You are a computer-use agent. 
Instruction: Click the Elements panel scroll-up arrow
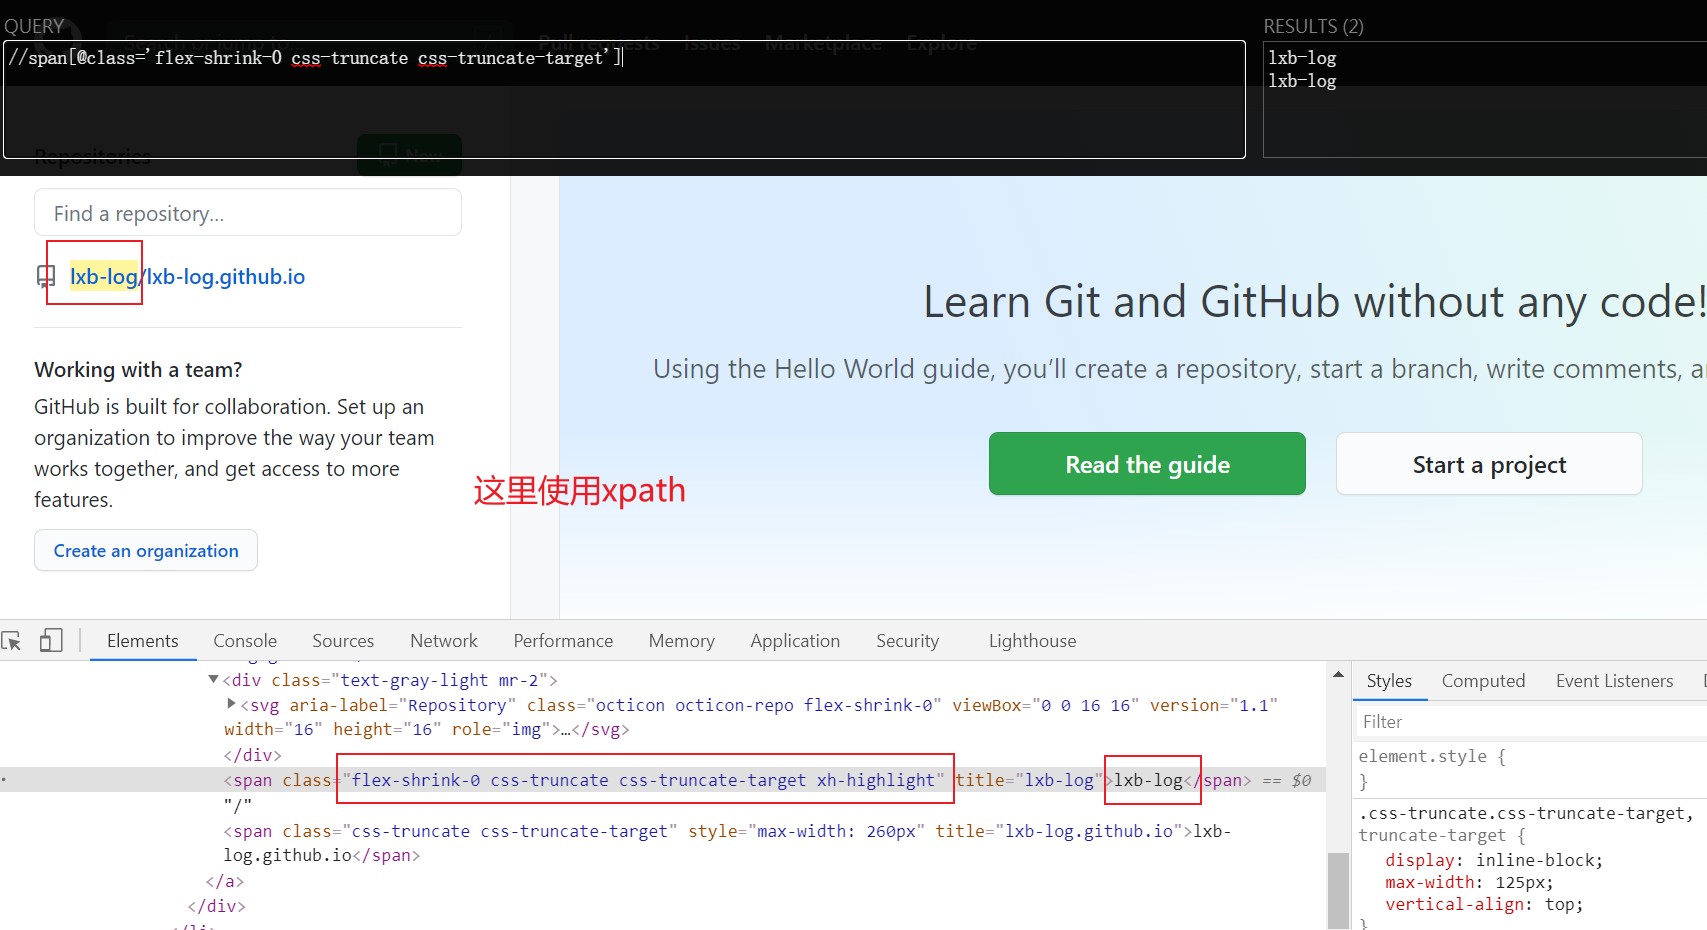coord(1338,675)
